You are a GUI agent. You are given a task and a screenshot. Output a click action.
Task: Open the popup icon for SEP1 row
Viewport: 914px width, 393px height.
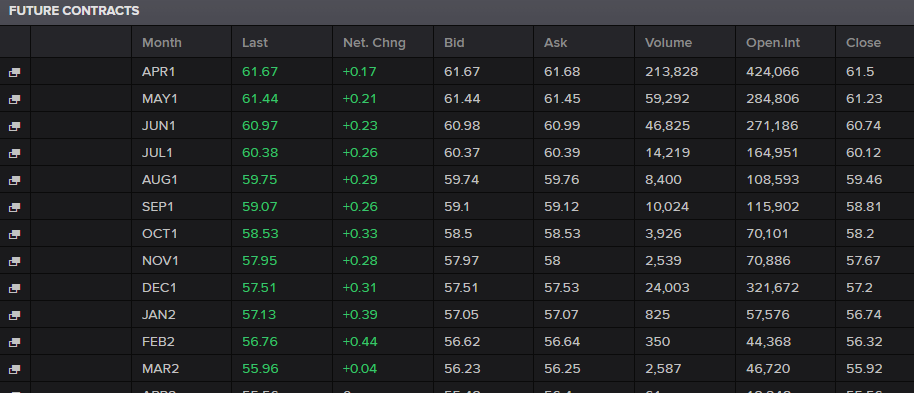tap(15, 207)
